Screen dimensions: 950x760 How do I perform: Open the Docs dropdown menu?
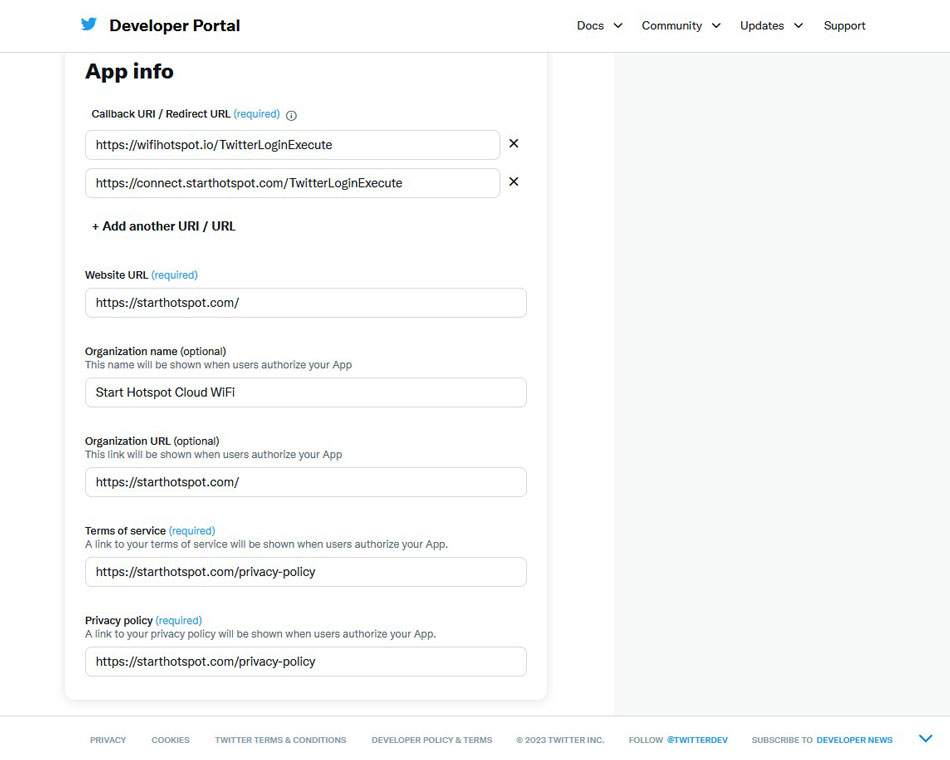(599, 26)
